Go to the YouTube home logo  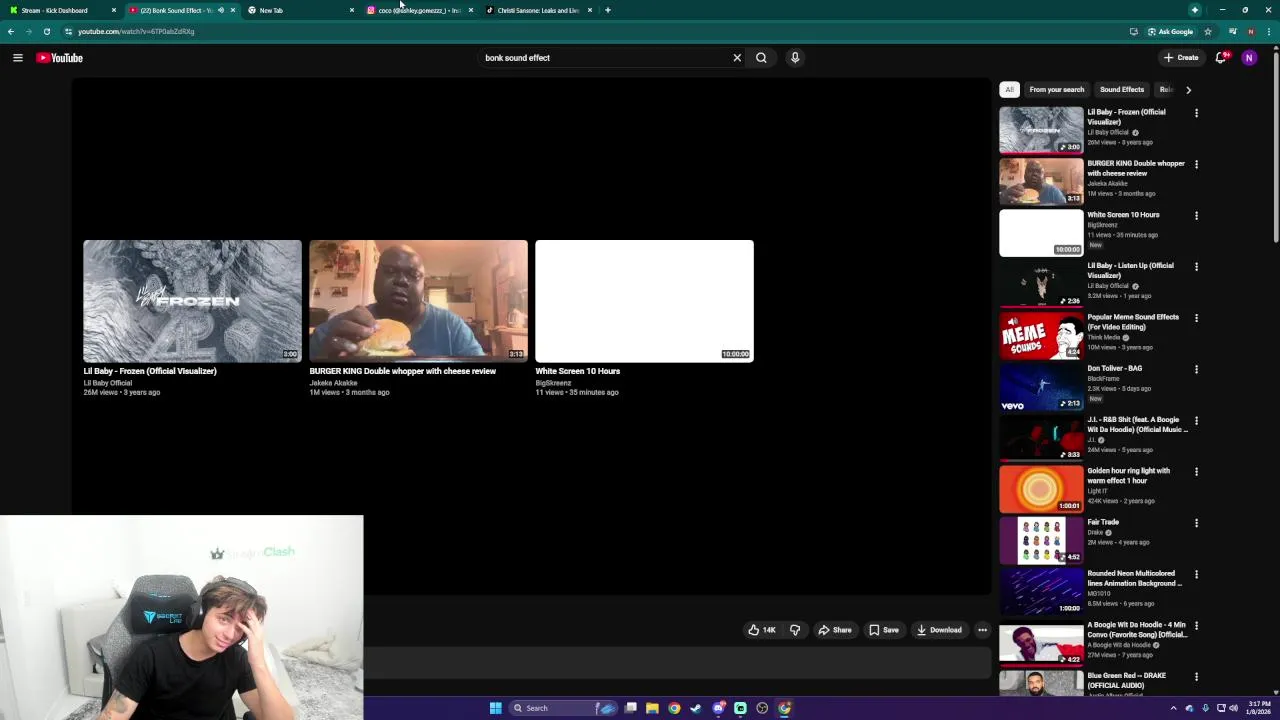click(59, 58)
